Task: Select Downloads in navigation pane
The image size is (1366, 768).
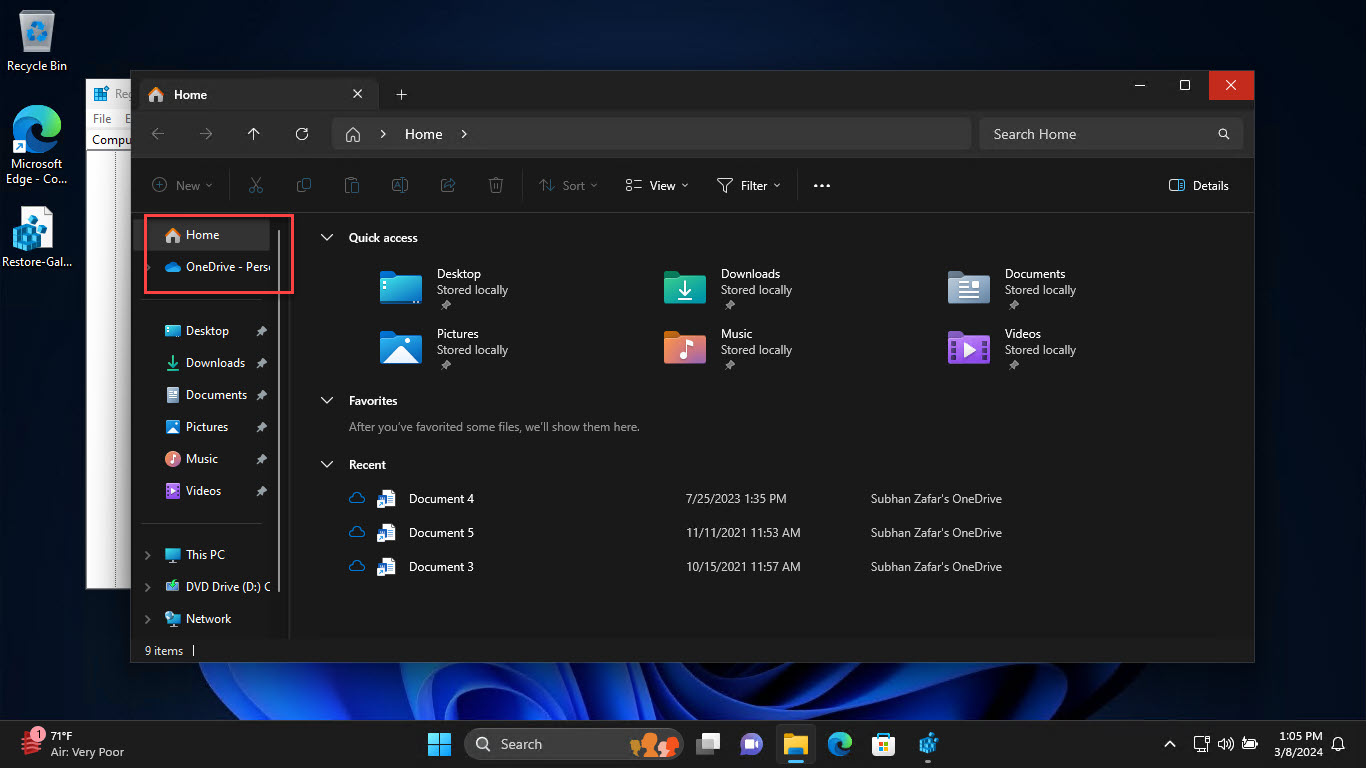Action: point(205,363)
